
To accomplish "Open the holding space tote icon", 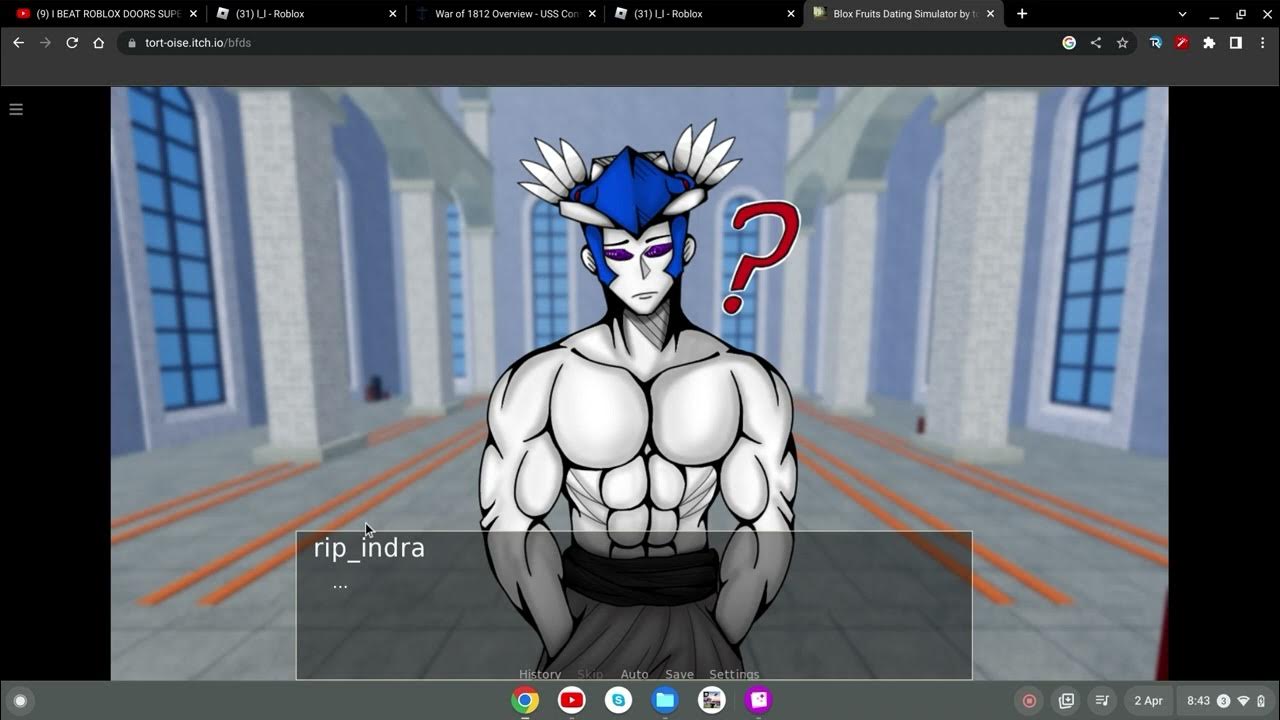I will pyautogui.click(x=1067, y=701).
